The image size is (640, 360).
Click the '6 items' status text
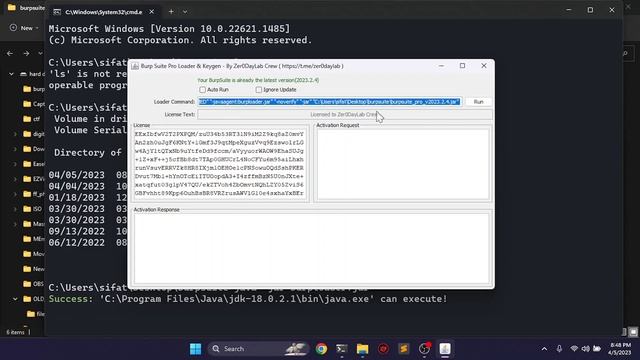coord(15,332)
